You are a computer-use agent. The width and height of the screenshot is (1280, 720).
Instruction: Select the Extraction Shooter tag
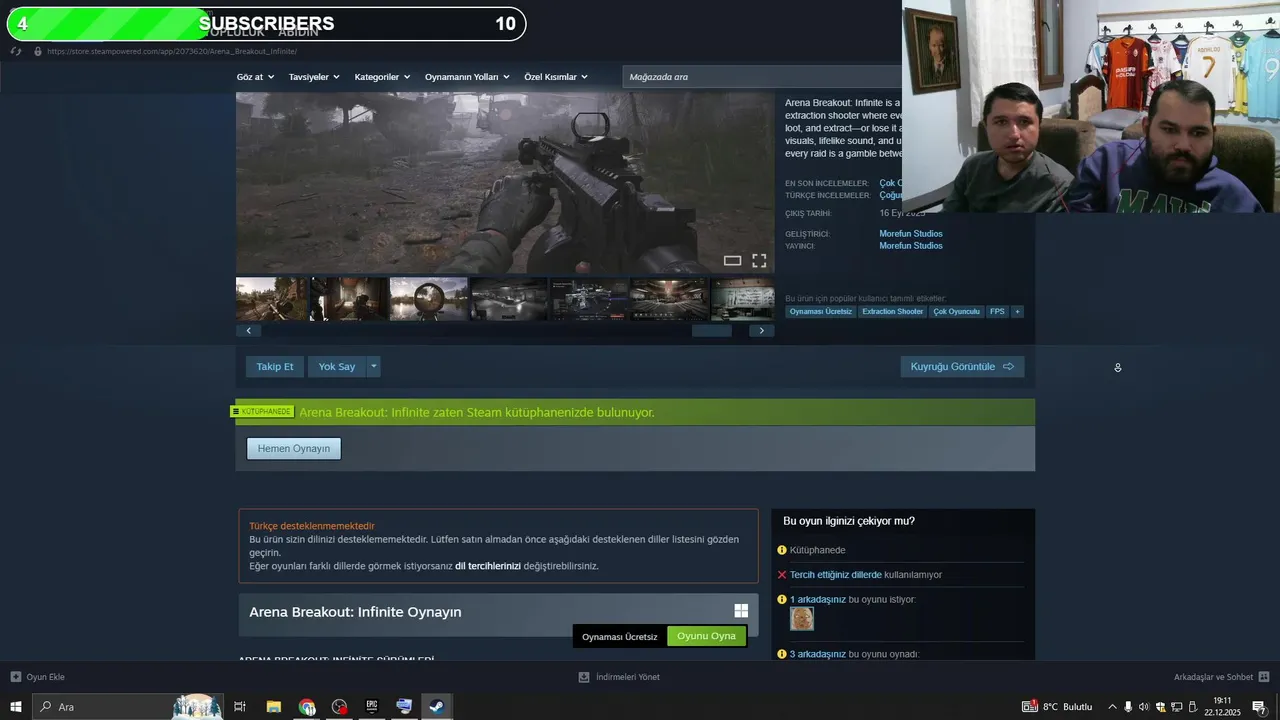pos(893,312)
